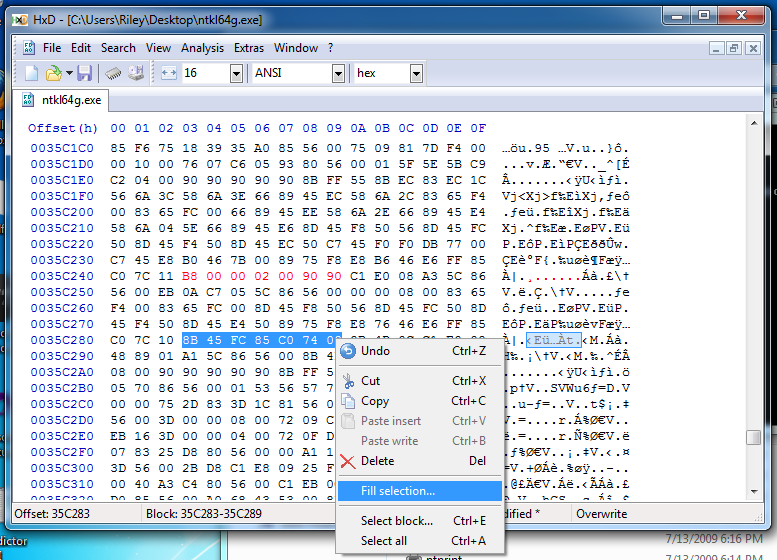The image size is (777, 560).
Task: Choose Fill selection... in context menu
Action: (x=420, y=491)
